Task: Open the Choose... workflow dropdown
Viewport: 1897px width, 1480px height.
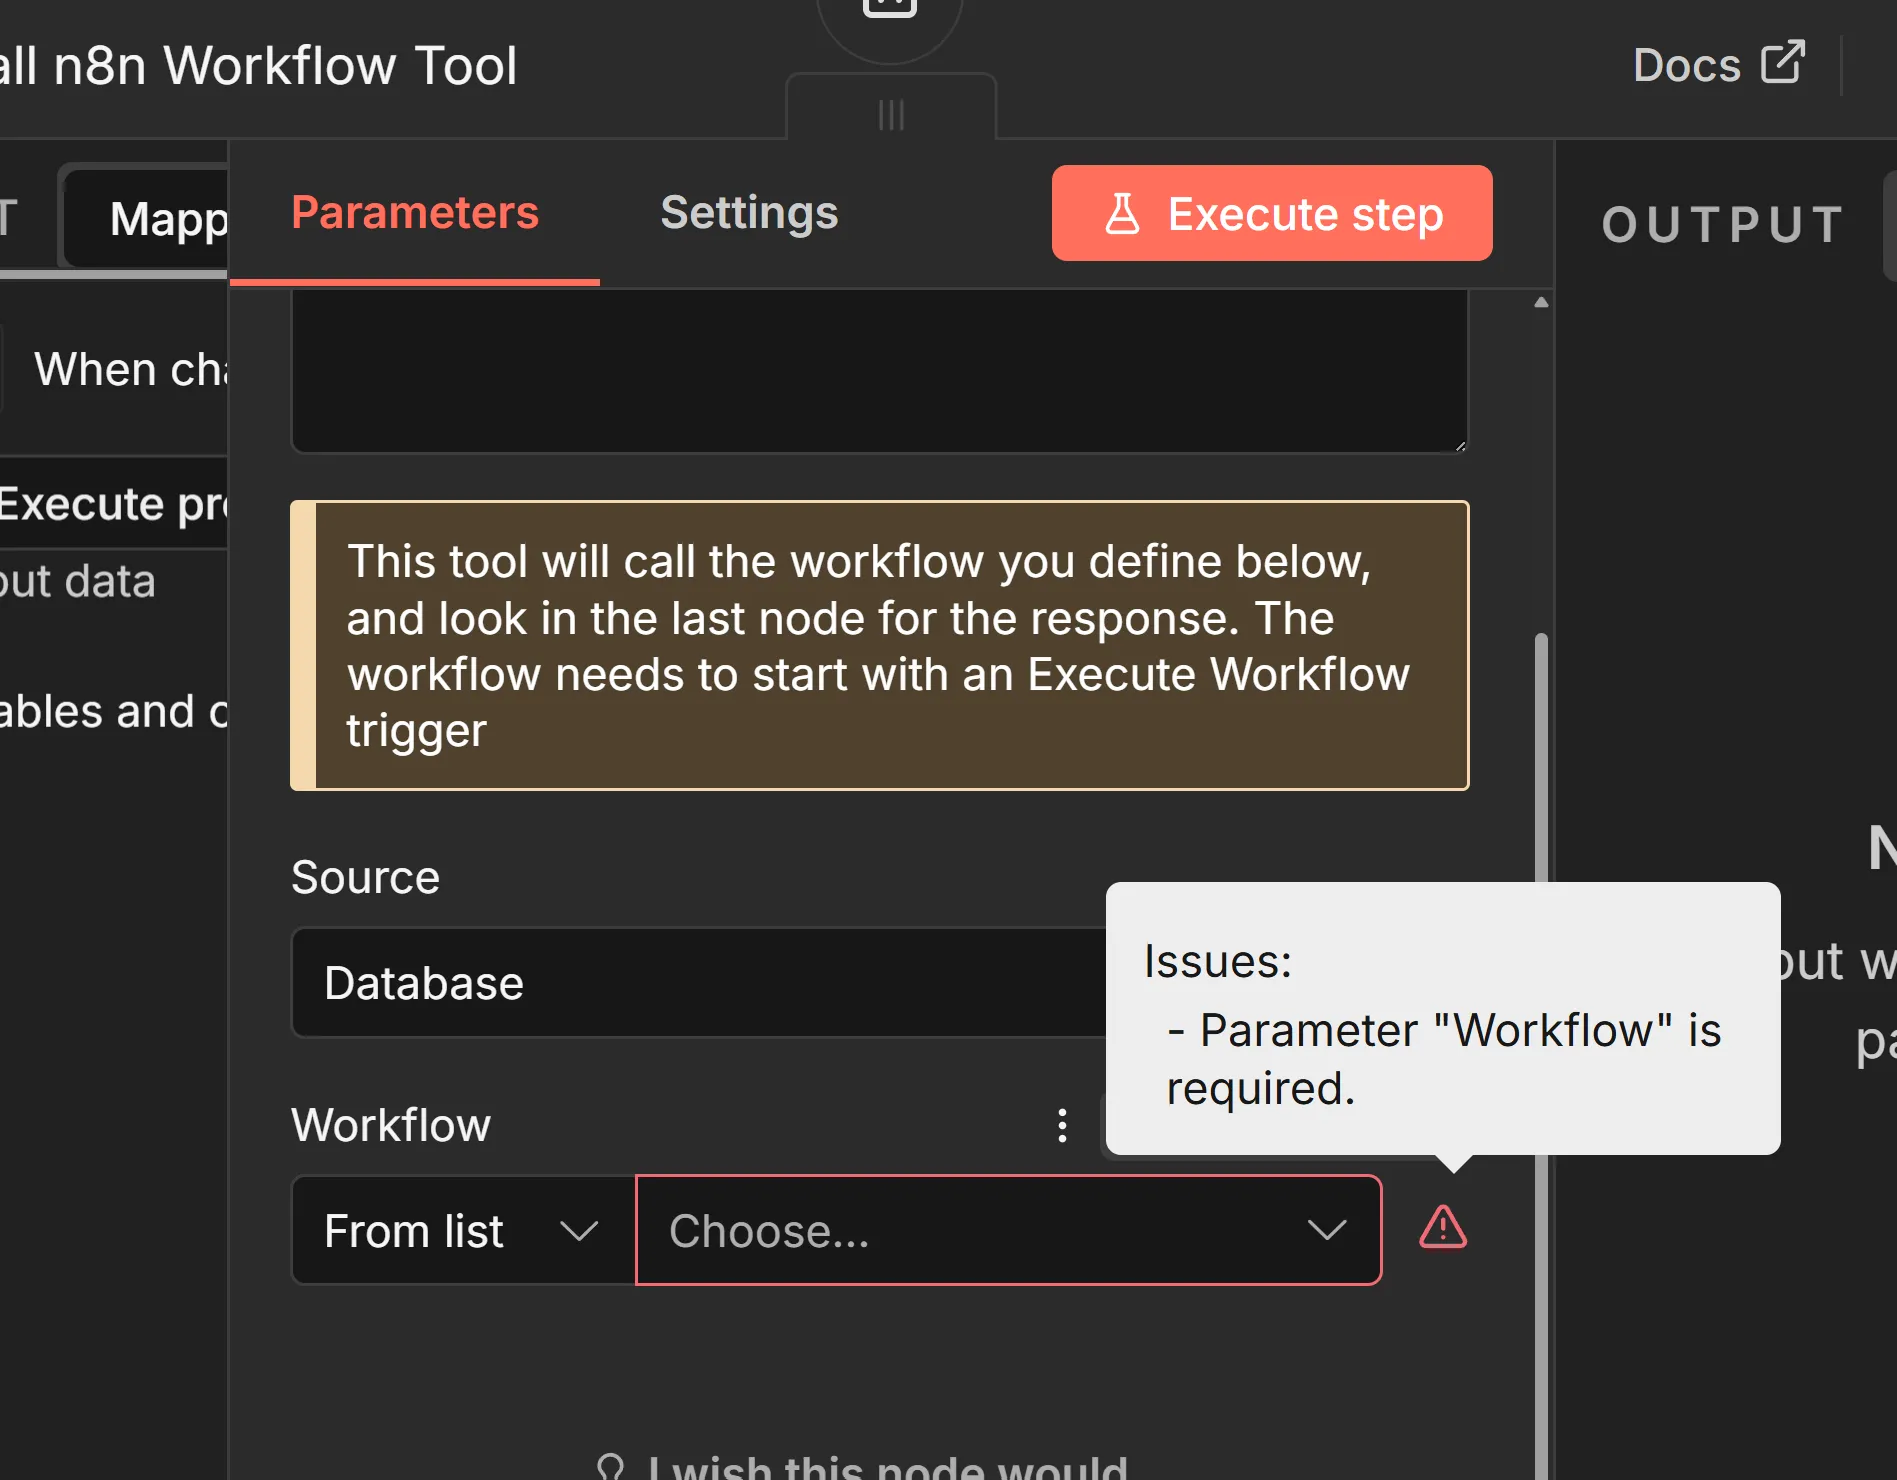Action: (1008, 1230)
